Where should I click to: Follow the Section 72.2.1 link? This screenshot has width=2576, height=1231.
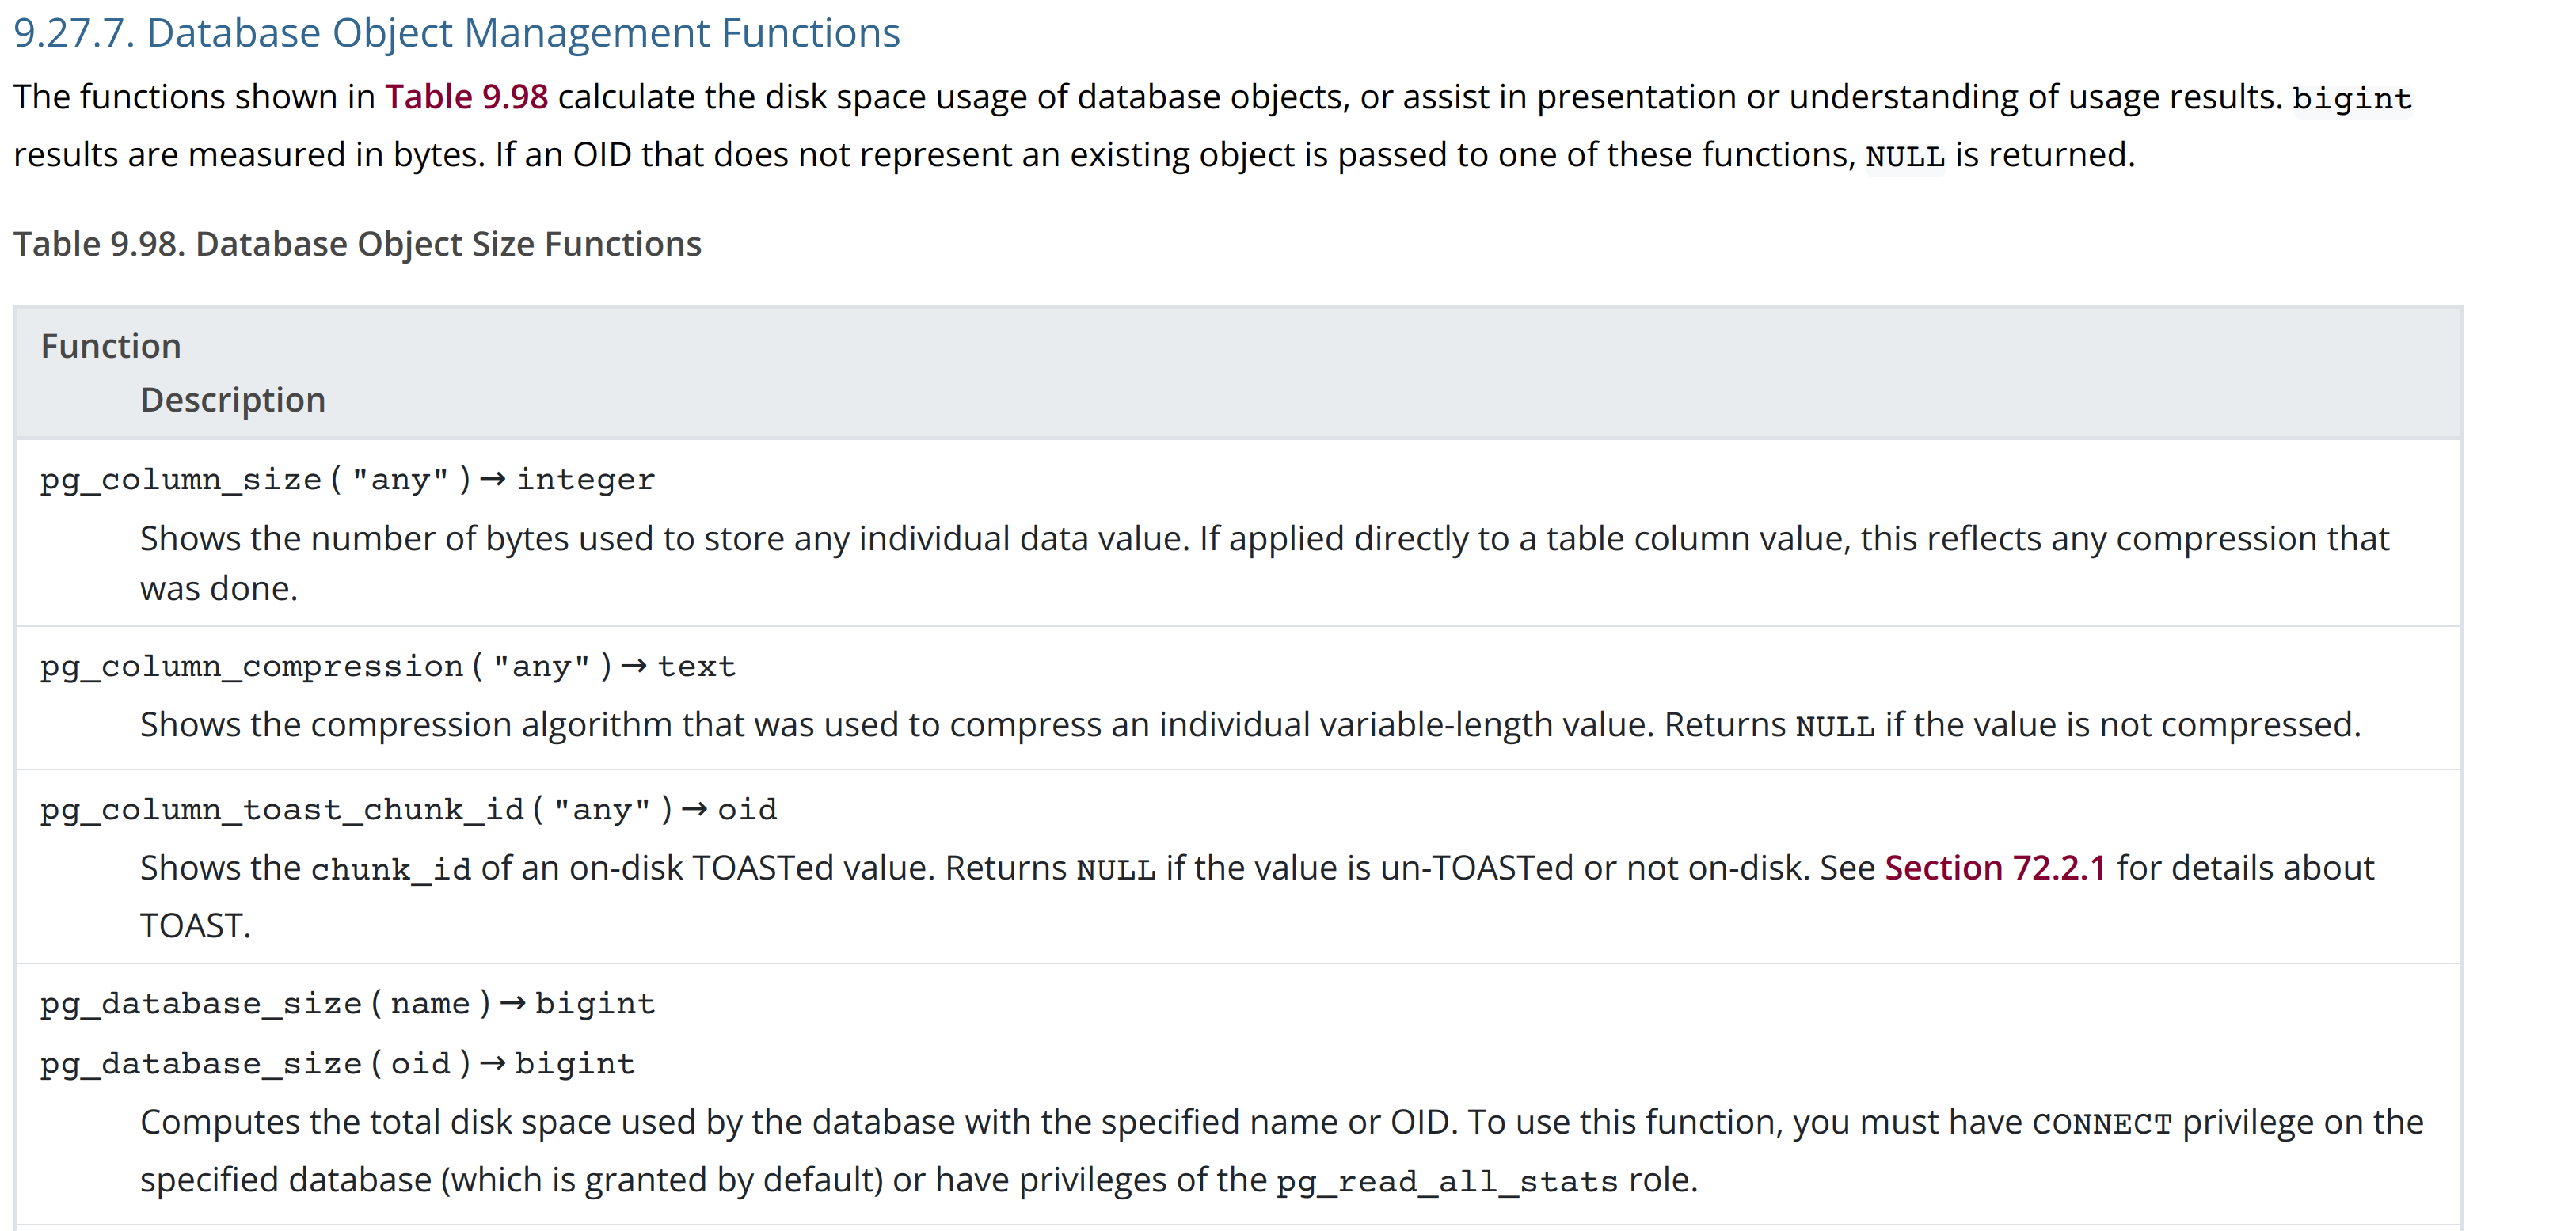pyautogui.click(x=1994, y=868)
